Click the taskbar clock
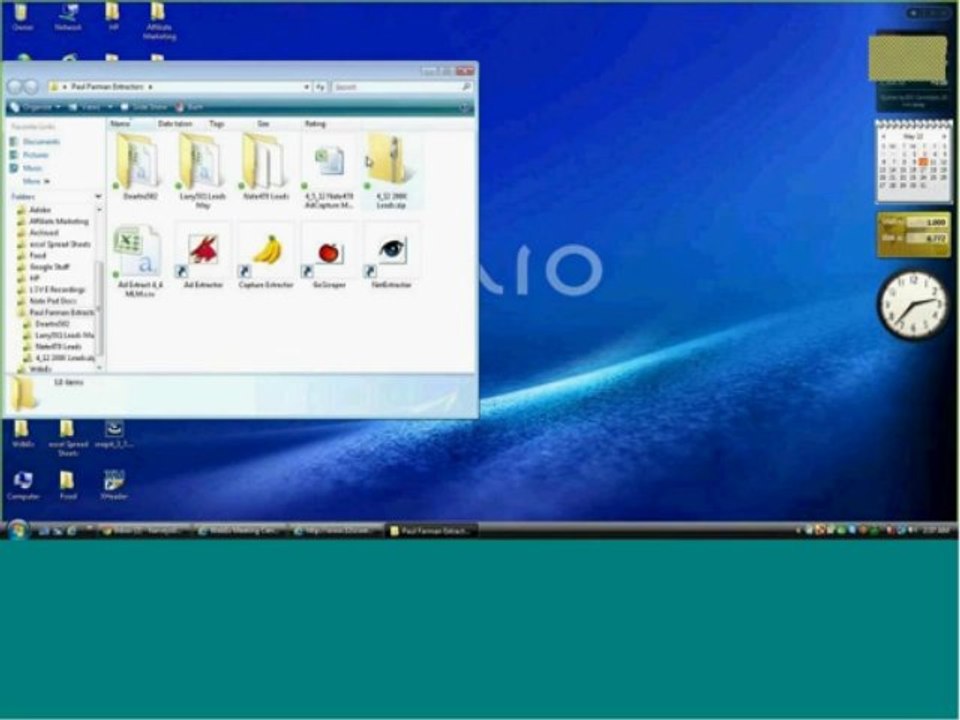 (936, 530)
